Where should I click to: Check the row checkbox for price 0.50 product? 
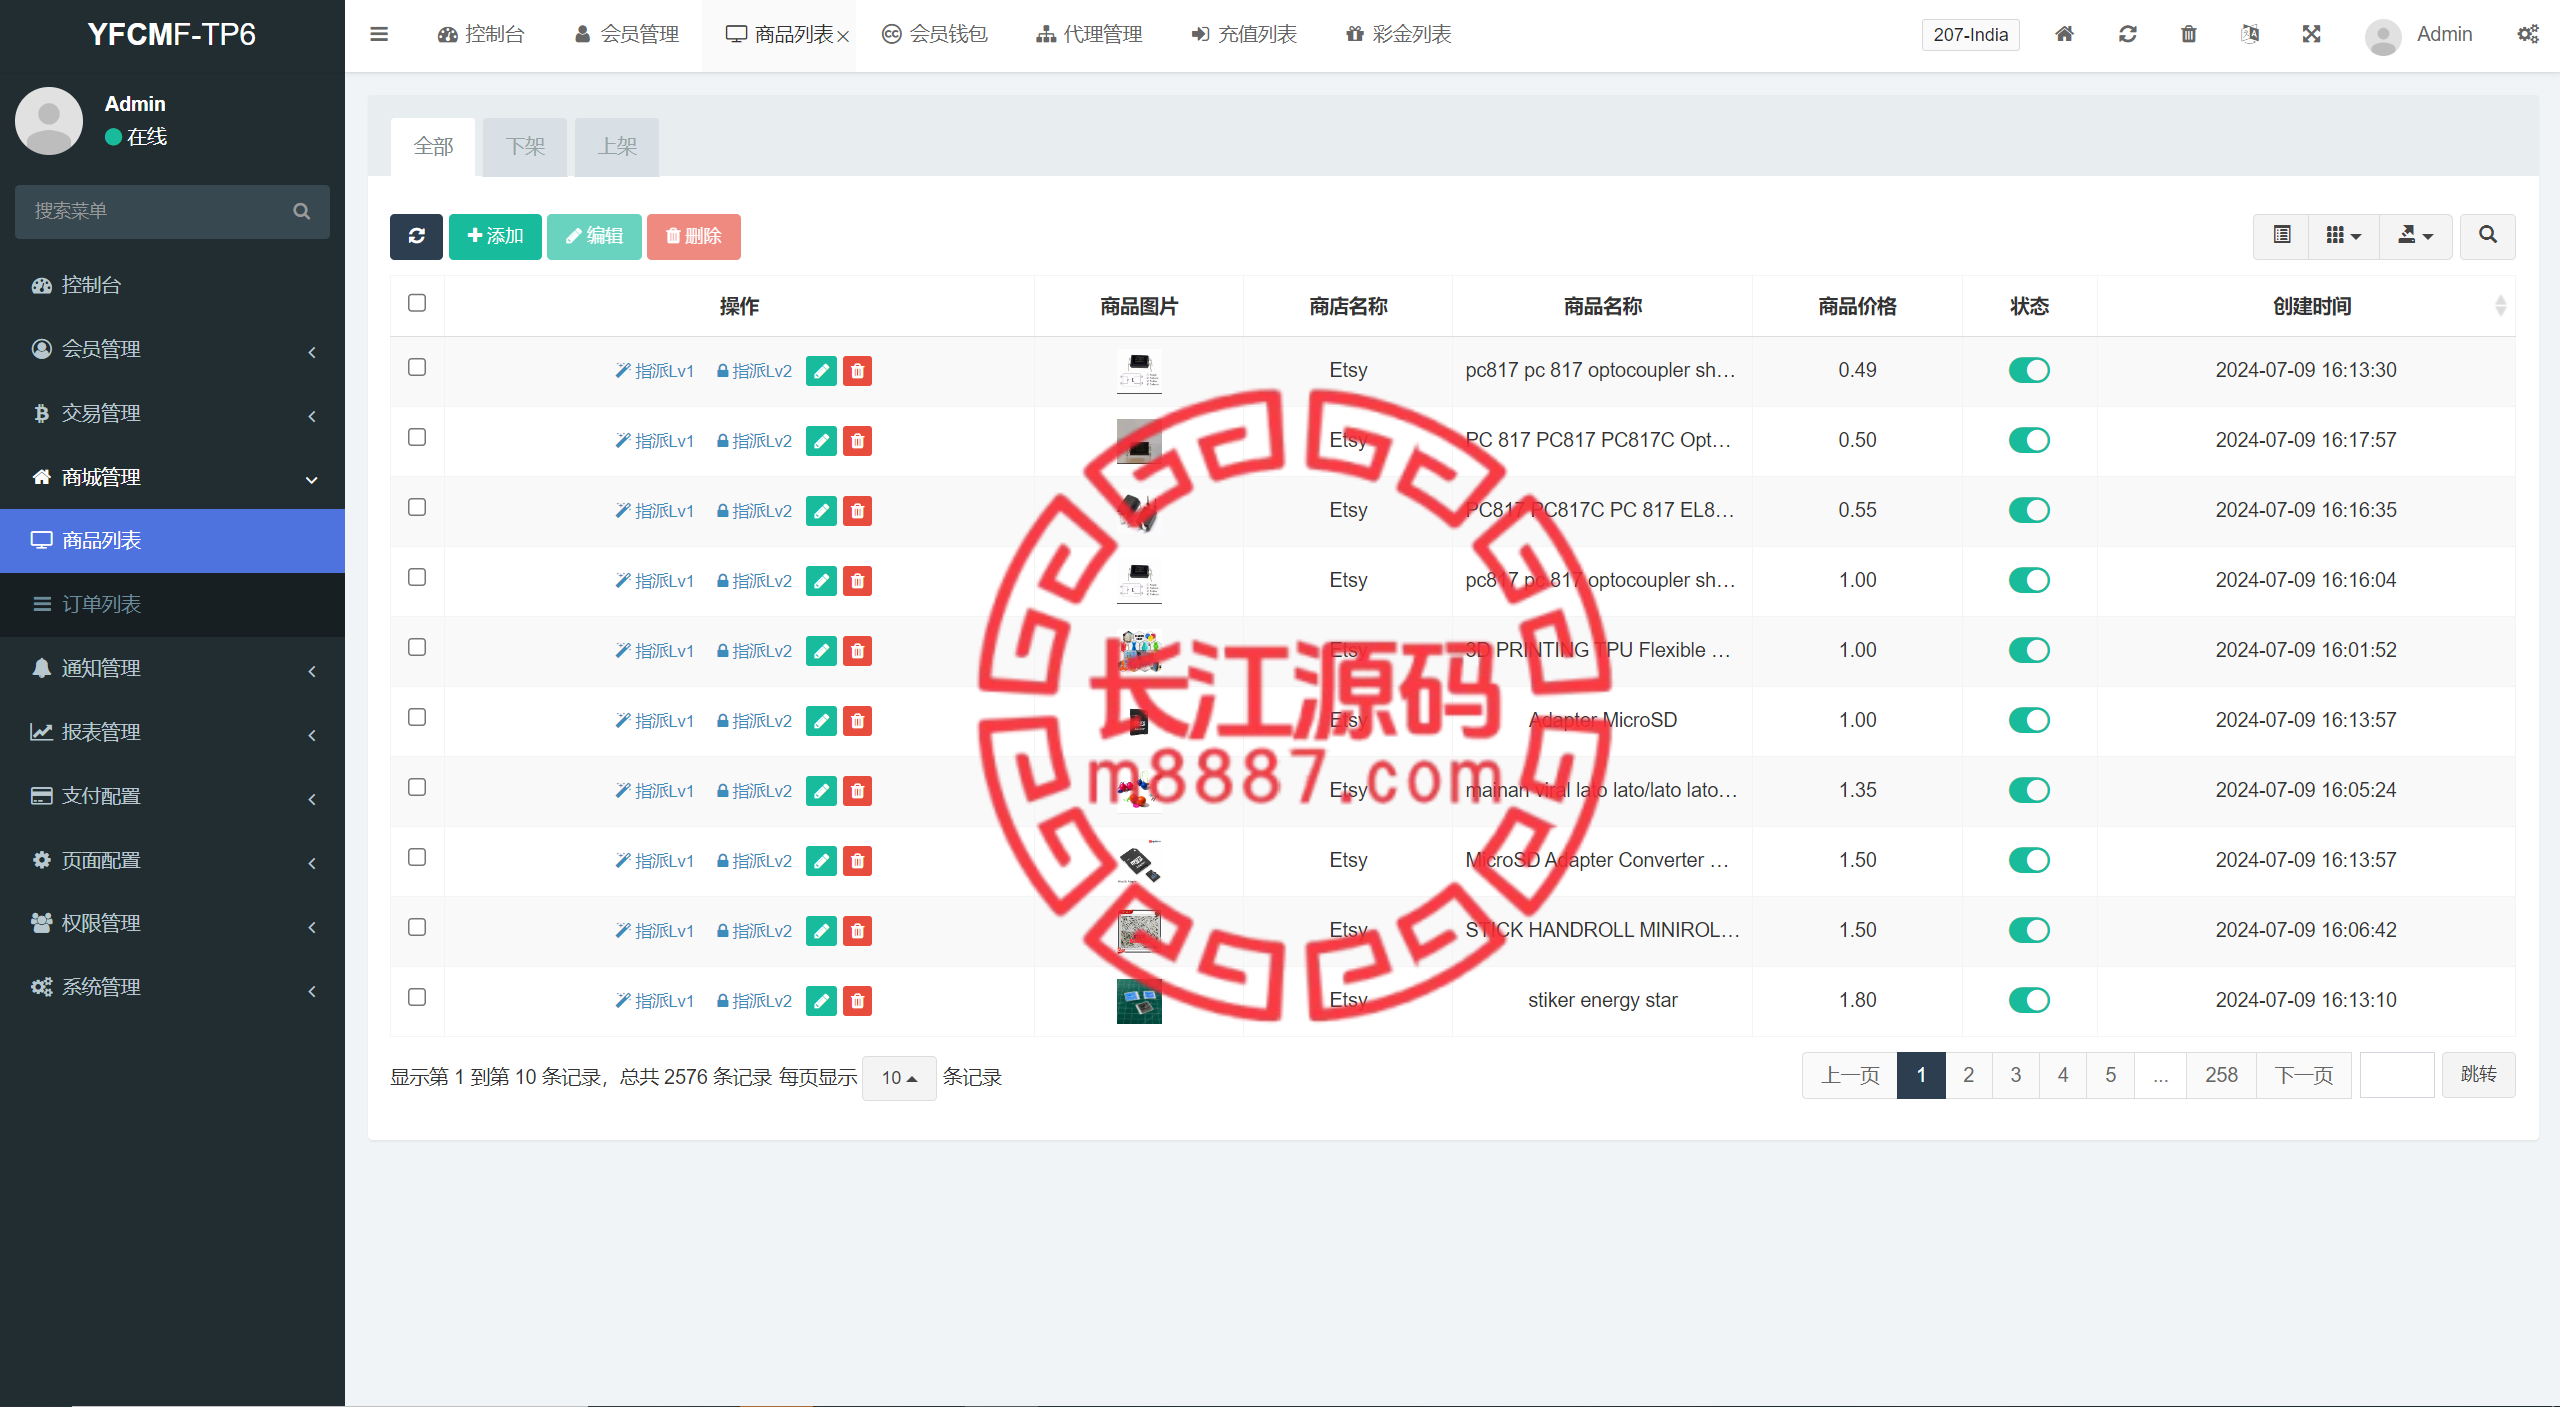(417, 437)
